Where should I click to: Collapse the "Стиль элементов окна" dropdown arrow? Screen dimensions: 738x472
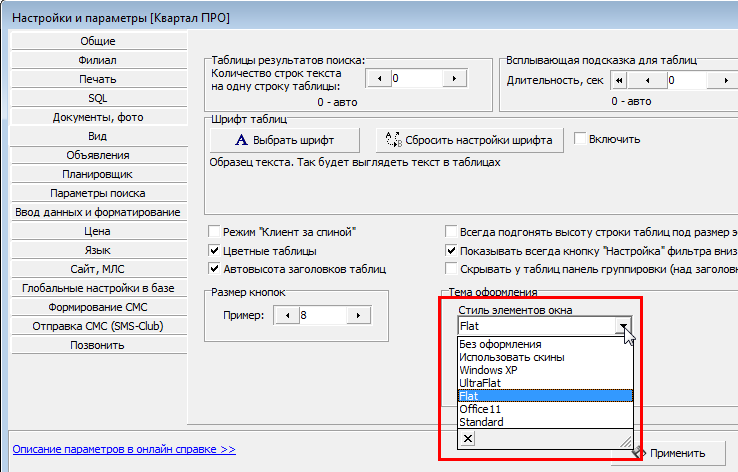624,326
